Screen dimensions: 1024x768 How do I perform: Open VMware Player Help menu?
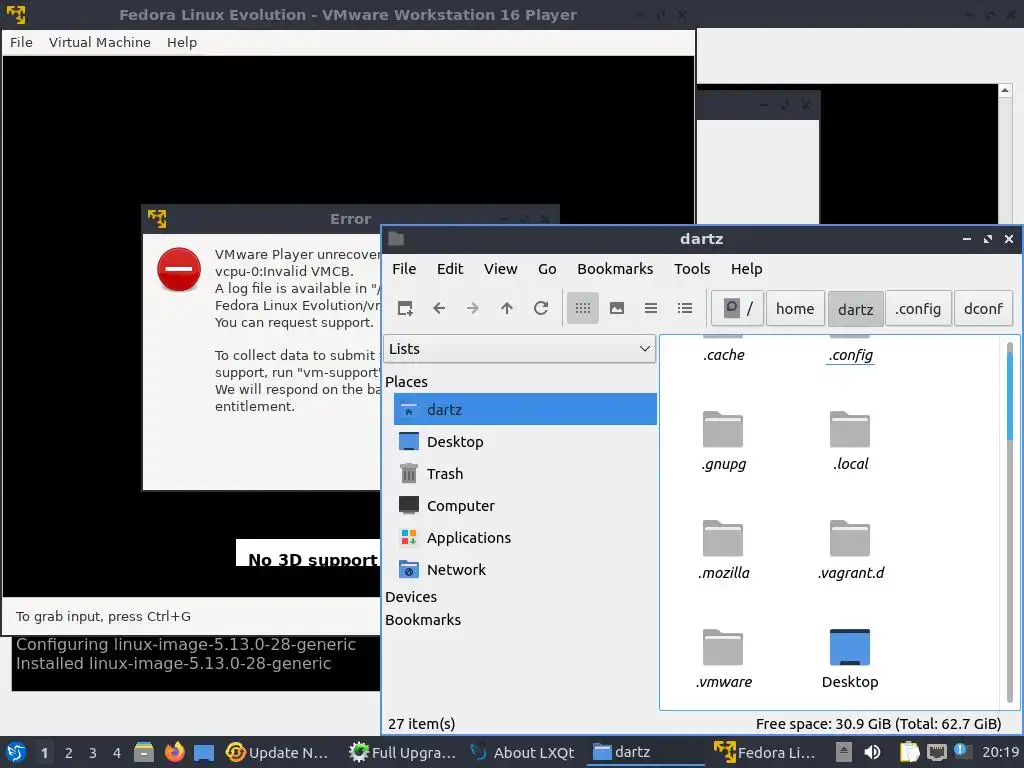(x=182, y=42)
